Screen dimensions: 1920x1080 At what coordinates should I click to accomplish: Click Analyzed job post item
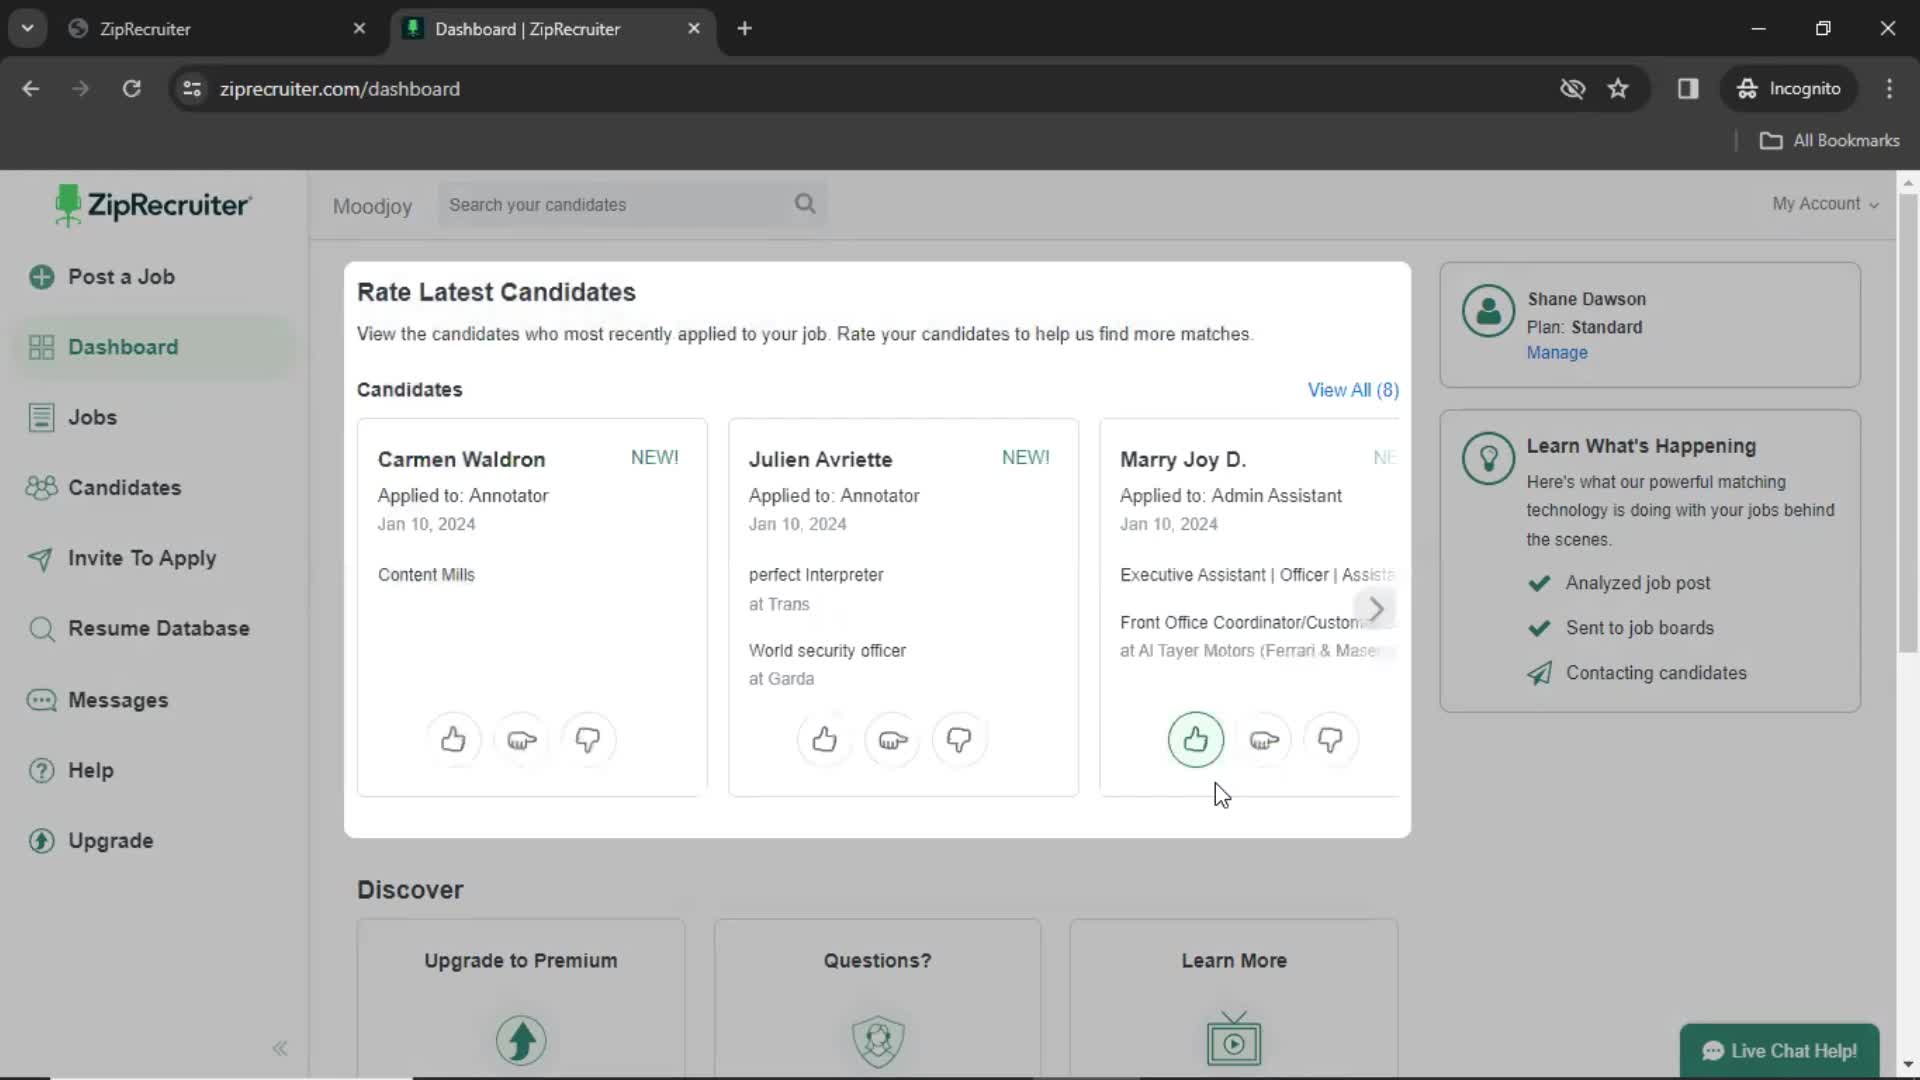tap(1619, 583)
